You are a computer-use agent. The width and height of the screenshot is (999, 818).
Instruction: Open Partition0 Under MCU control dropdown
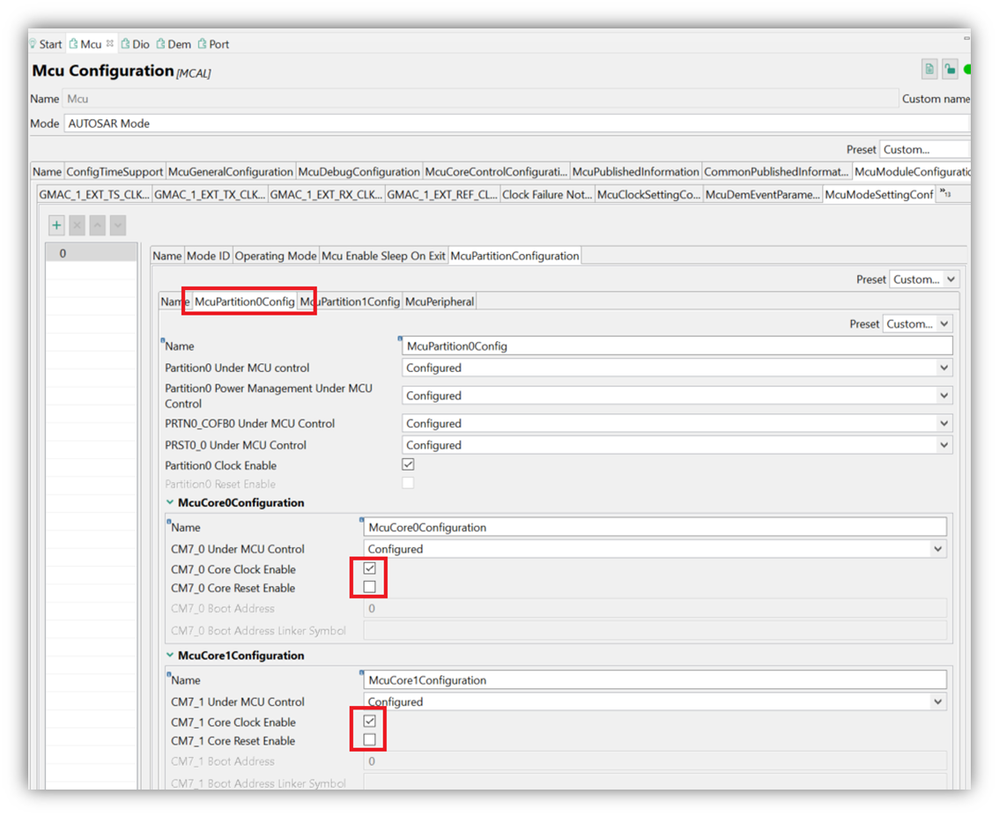point(677,368)
